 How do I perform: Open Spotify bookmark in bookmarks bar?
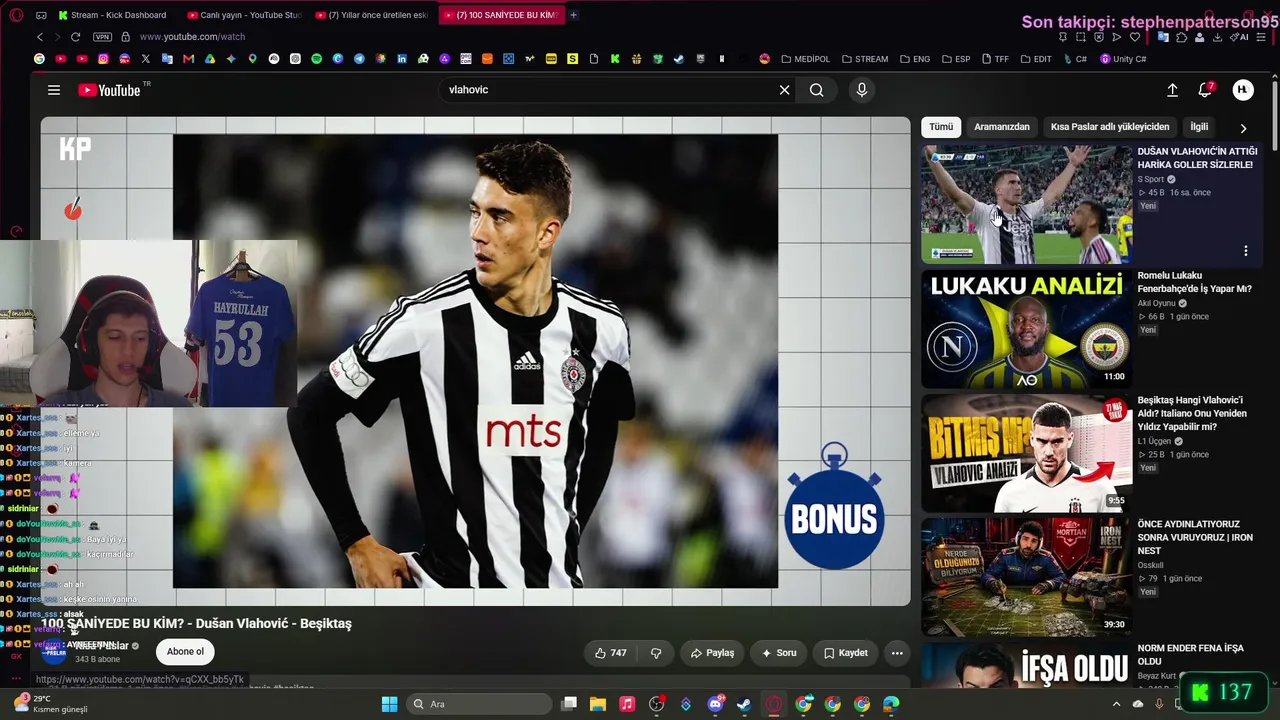[316, 59]
